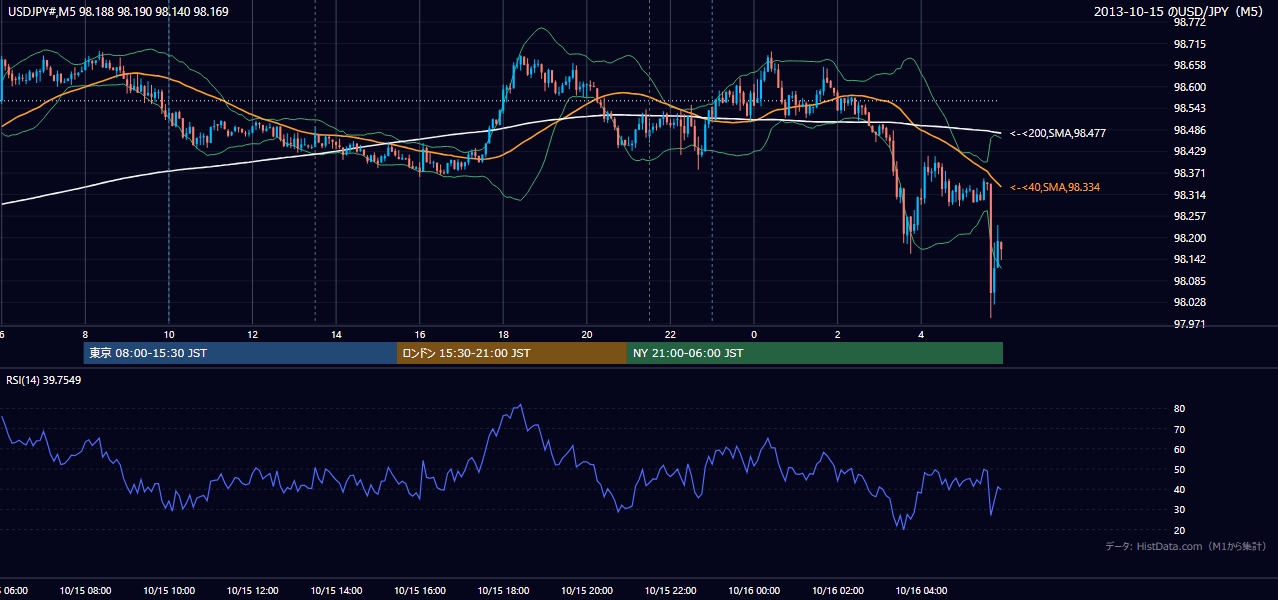The width and height of the screenshot is (1278, 600).
Task: Click the RSI 60 level label
Action: tap(1179, 449)
